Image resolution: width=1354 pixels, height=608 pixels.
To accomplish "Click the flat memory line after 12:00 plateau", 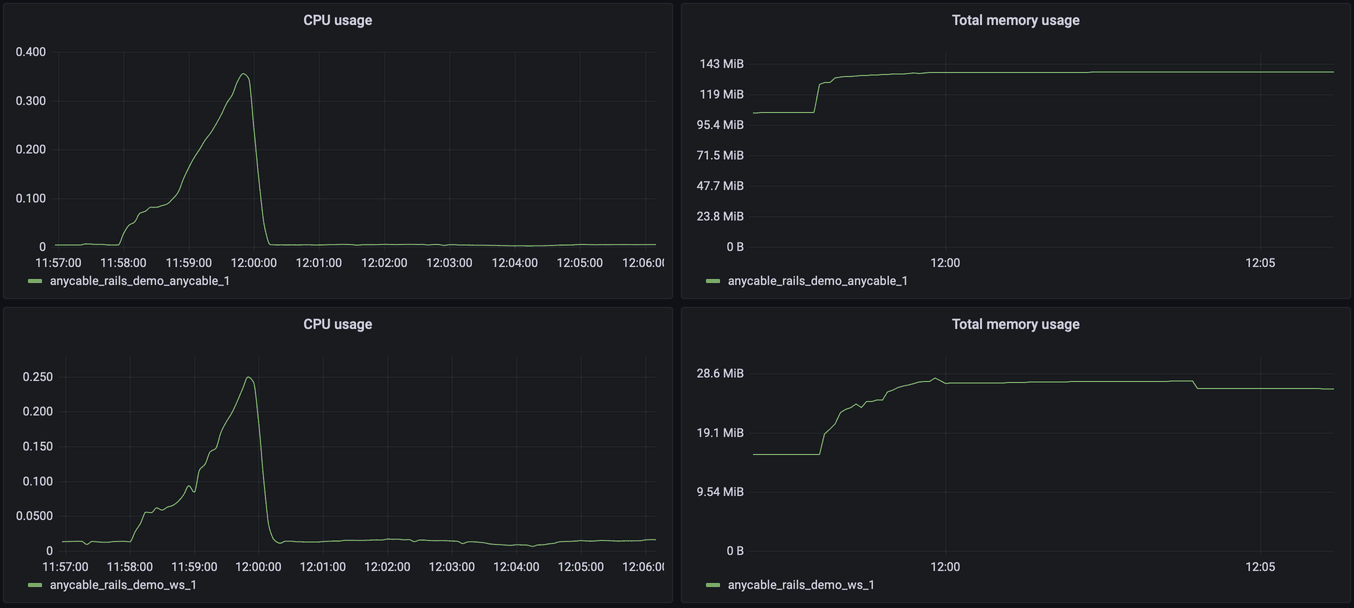I will coord(1100,71).
